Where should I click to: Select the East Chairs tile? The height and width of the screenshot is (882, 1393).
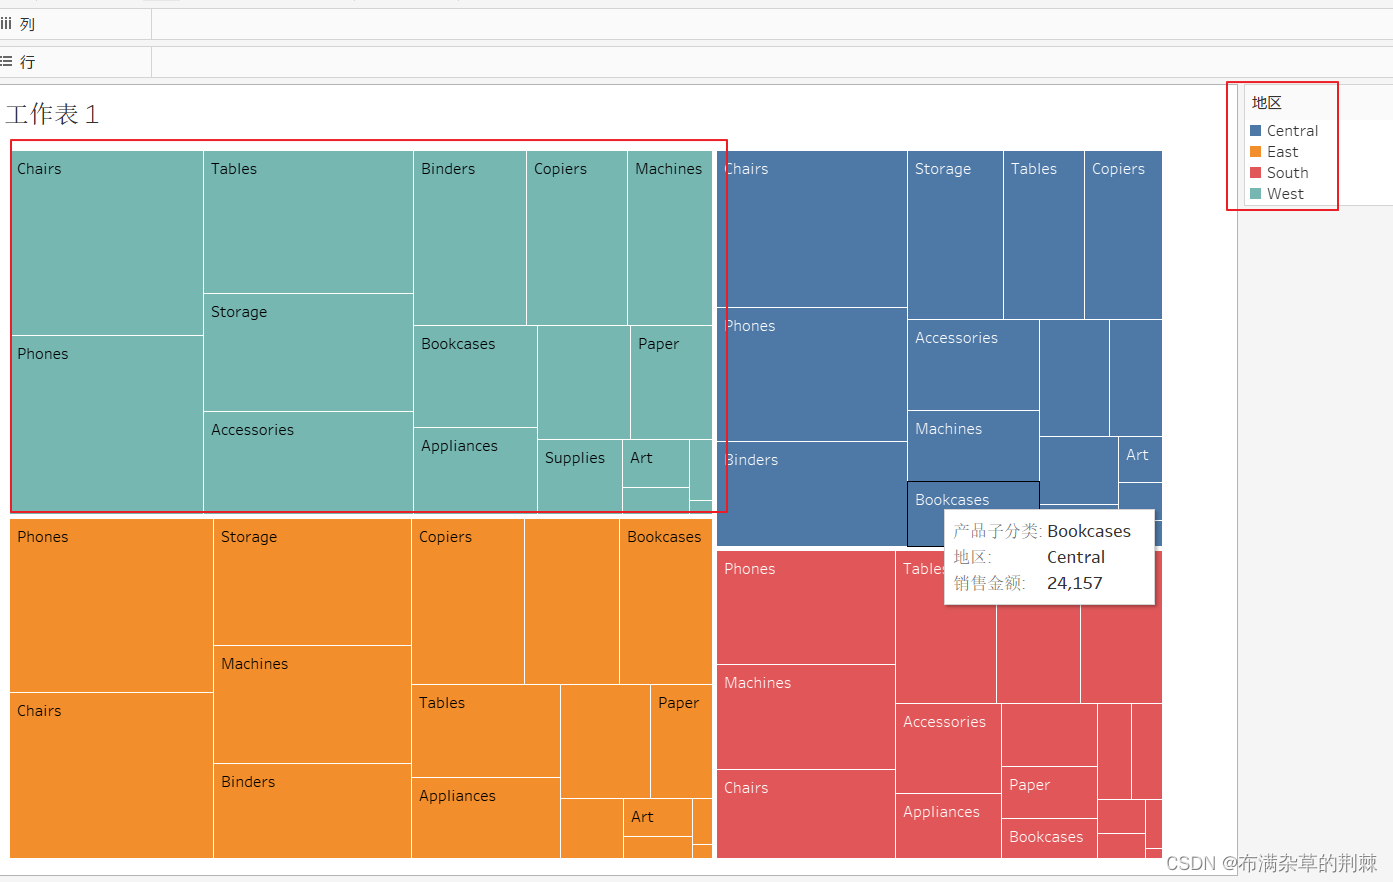pyautogui.click(x=111, y=775)
